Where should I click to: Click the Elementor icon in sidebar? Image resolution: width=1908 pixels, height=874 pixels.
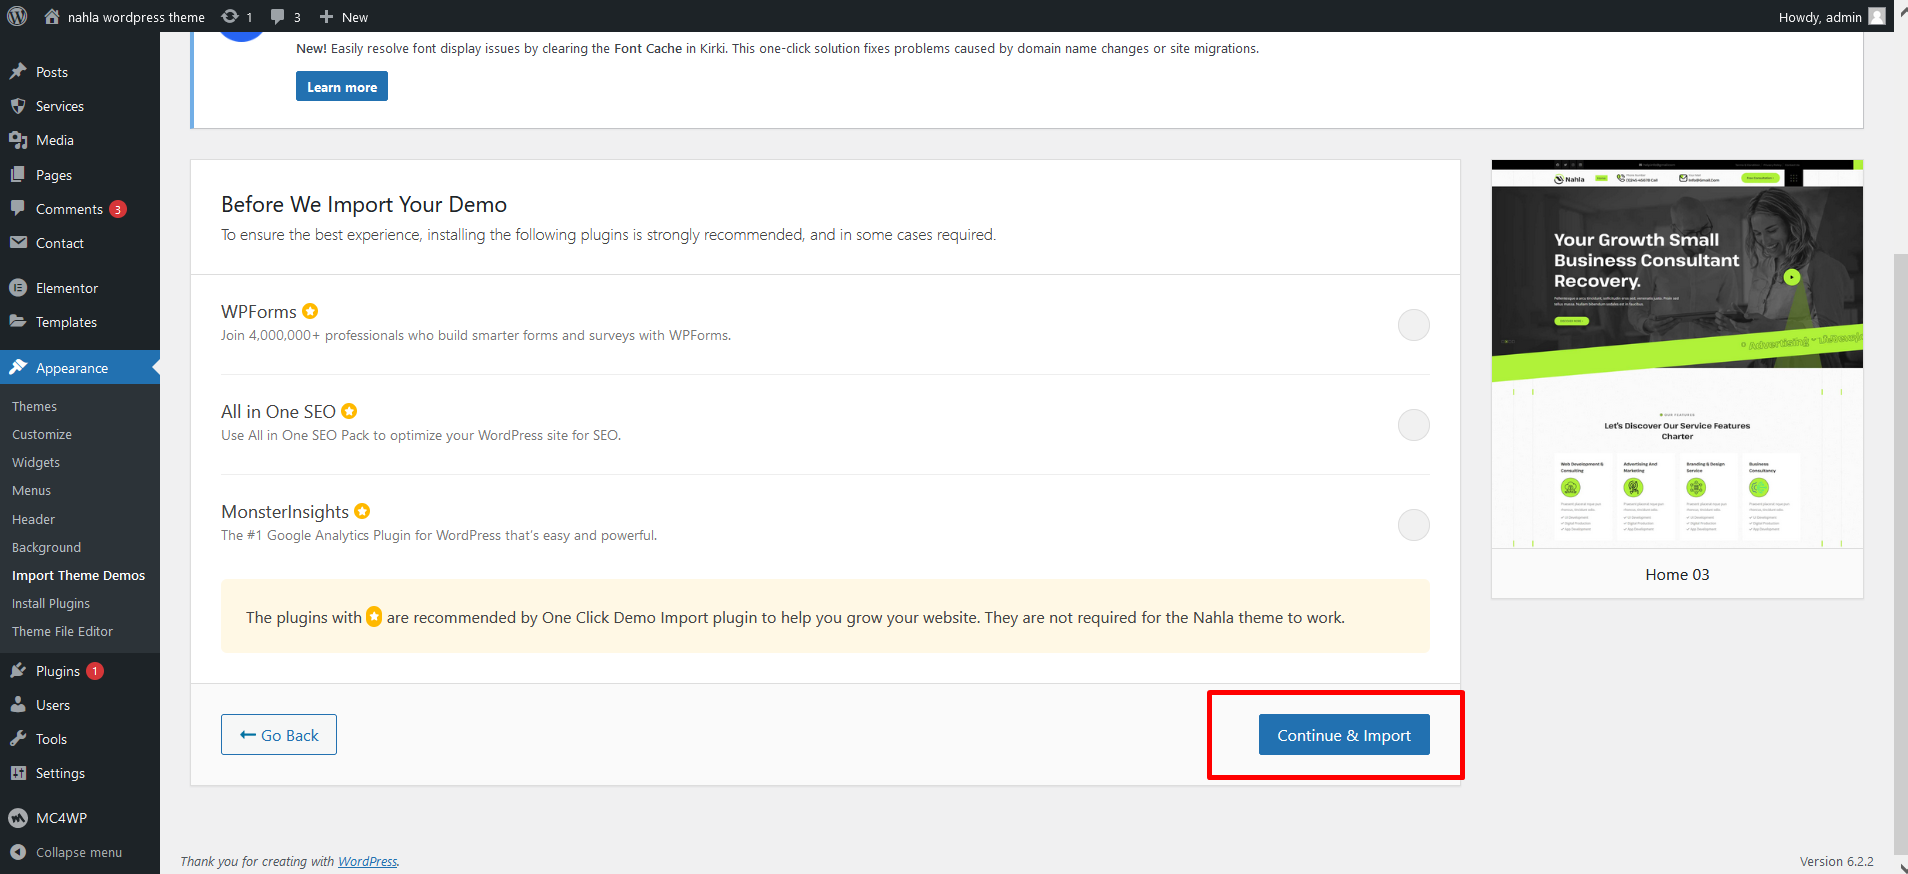point(18,288)
